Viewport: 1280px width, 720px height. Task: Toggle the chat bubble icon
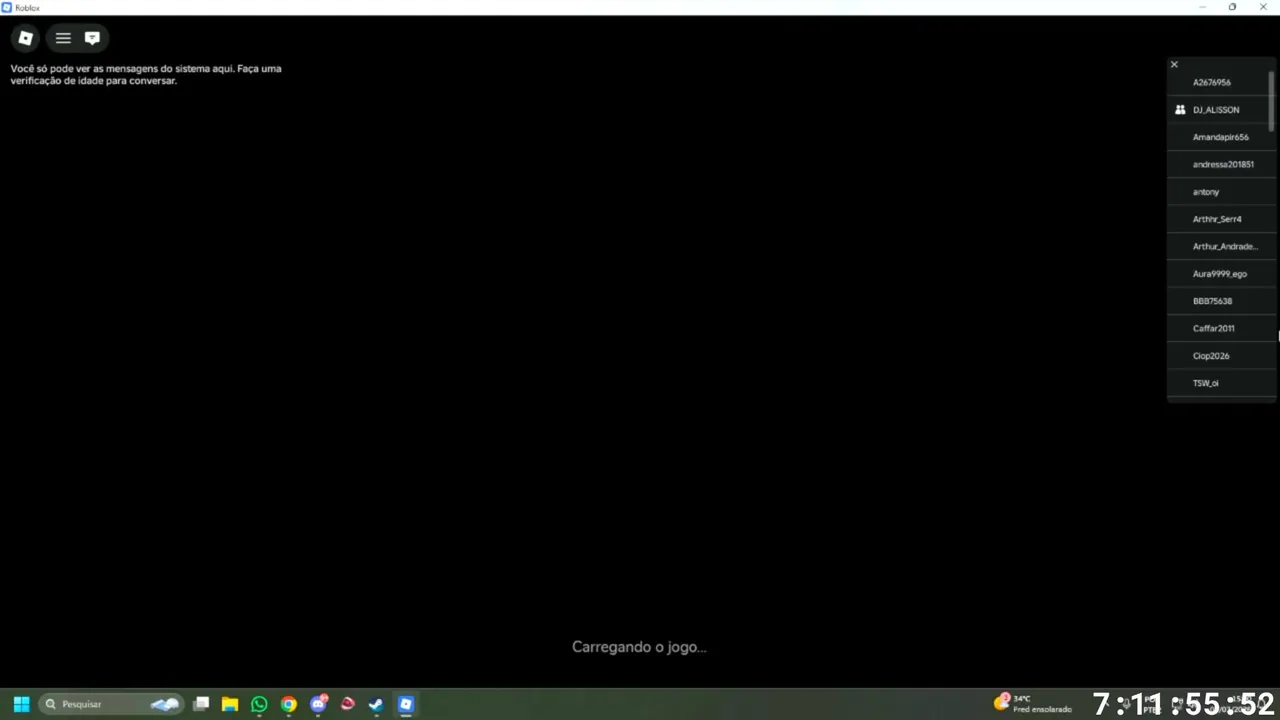(92, 38)
